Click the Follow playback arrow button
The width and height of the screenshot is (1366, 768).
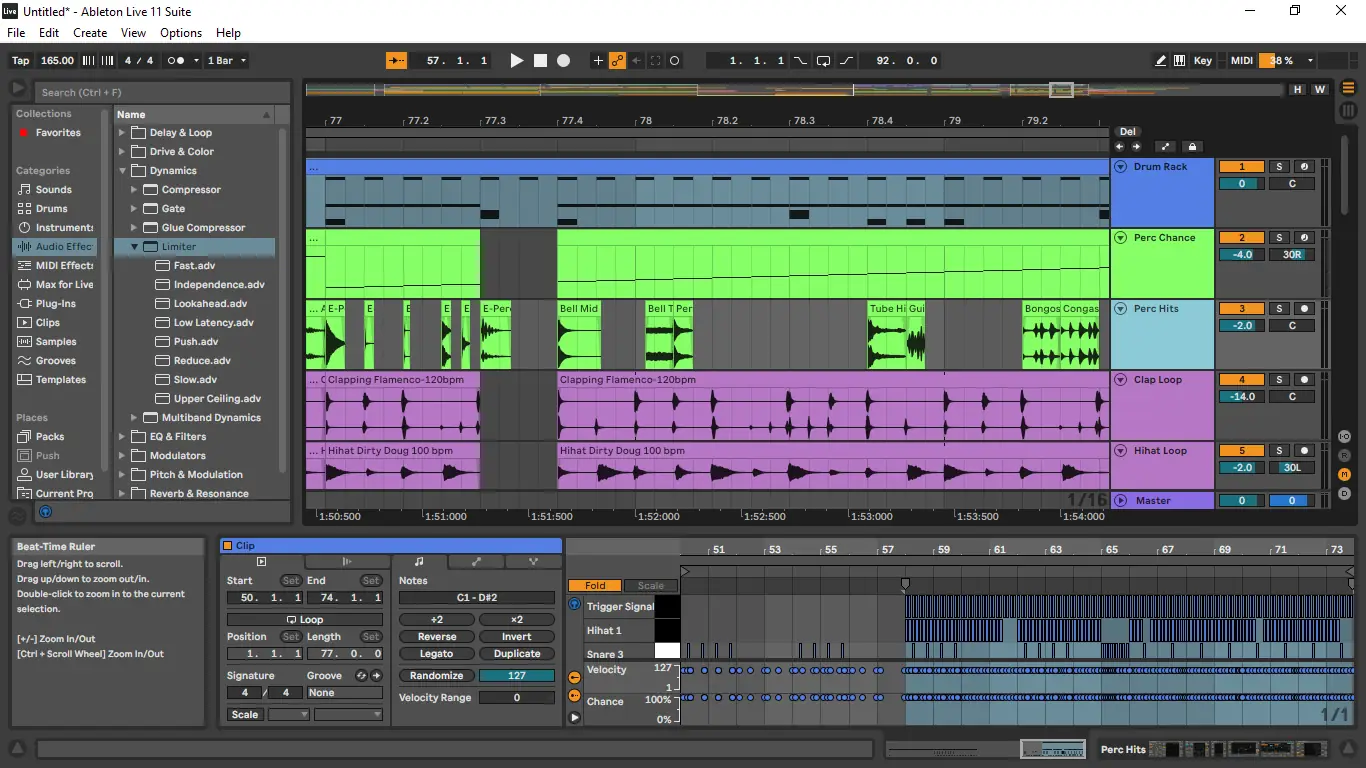pyautogui.click(x=397, y=61)
